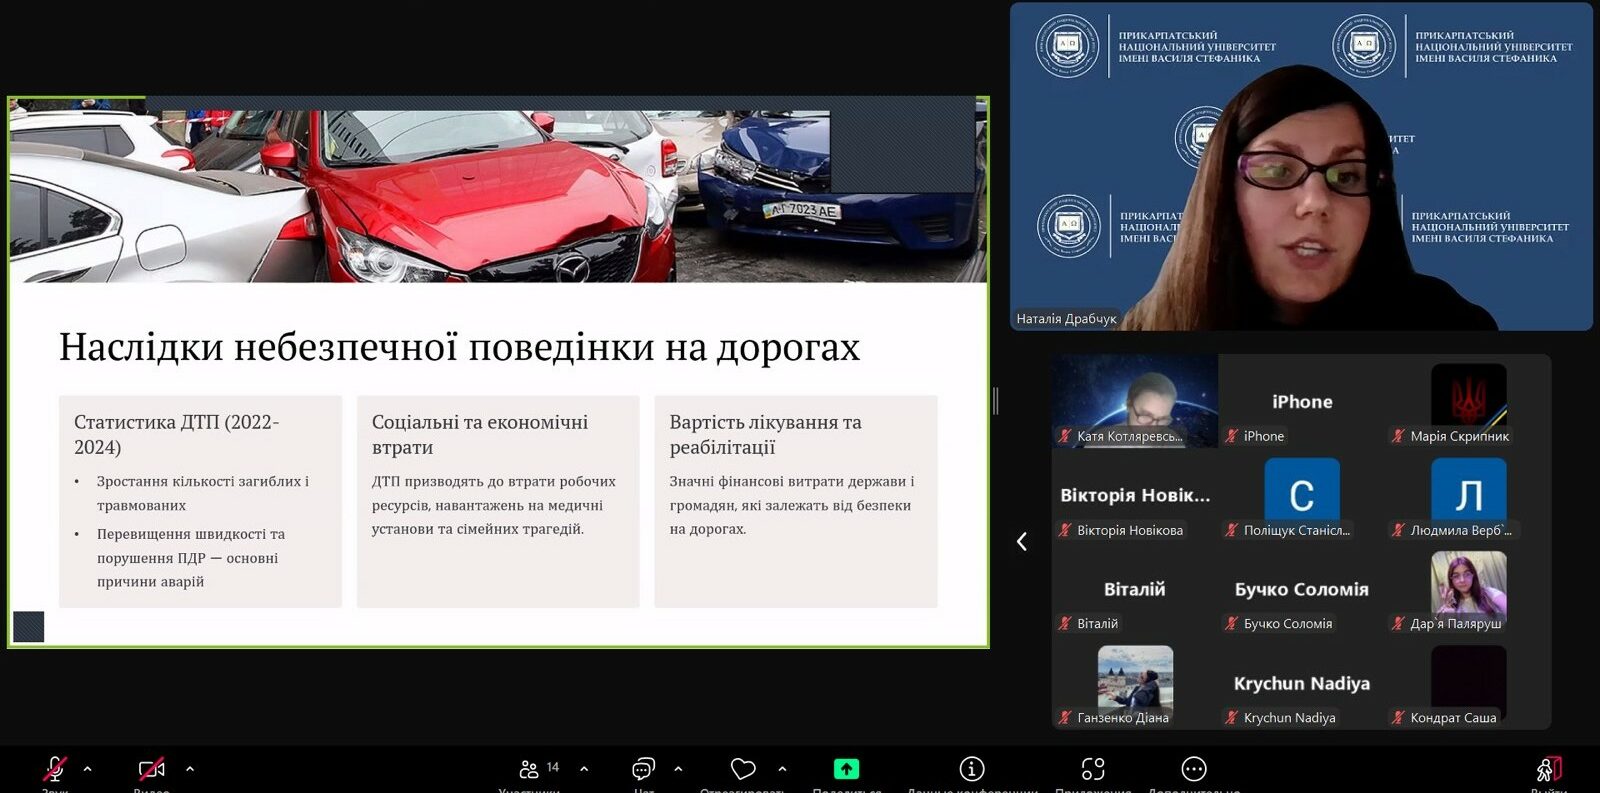Select Дар'я Паляруш participant video tile
Screen dimensions: 1600x793
click(x=1468, y=590)
